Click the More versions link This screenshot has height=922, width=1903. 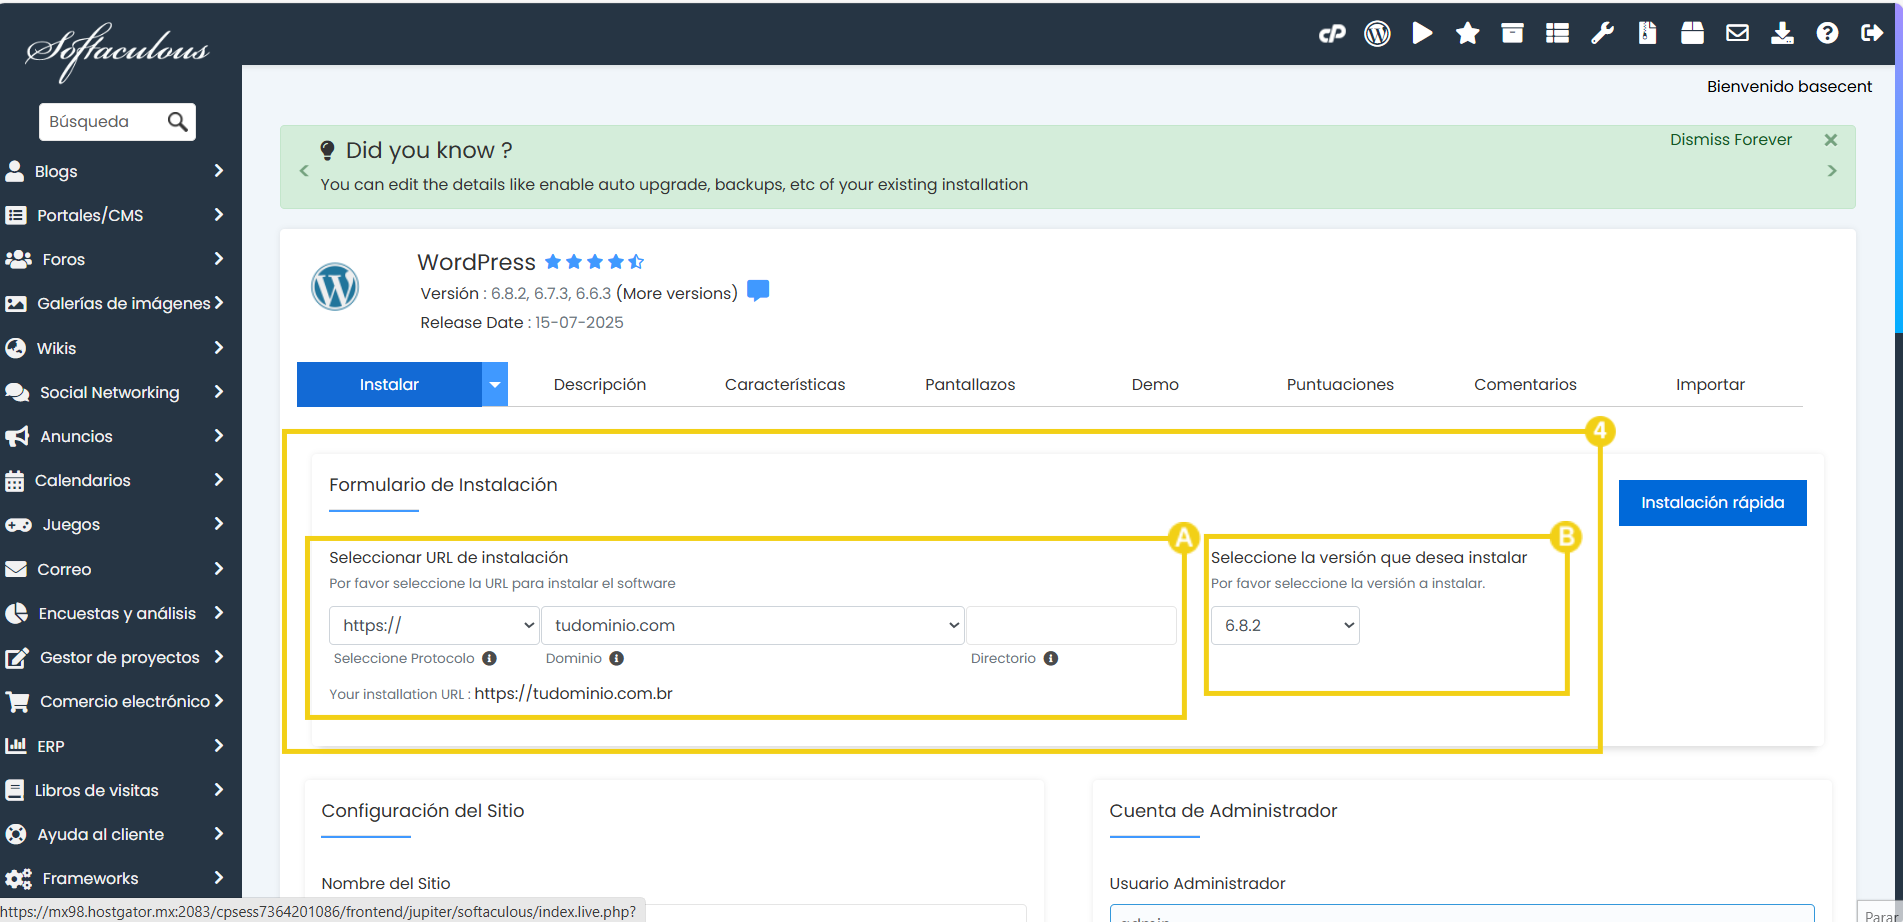679,293
